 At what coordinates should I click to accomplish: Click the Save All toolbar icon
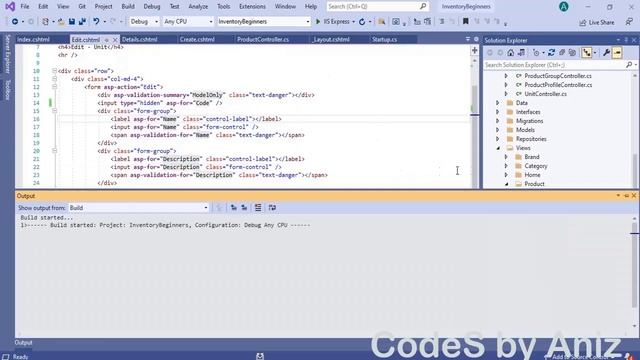point(82,22)
